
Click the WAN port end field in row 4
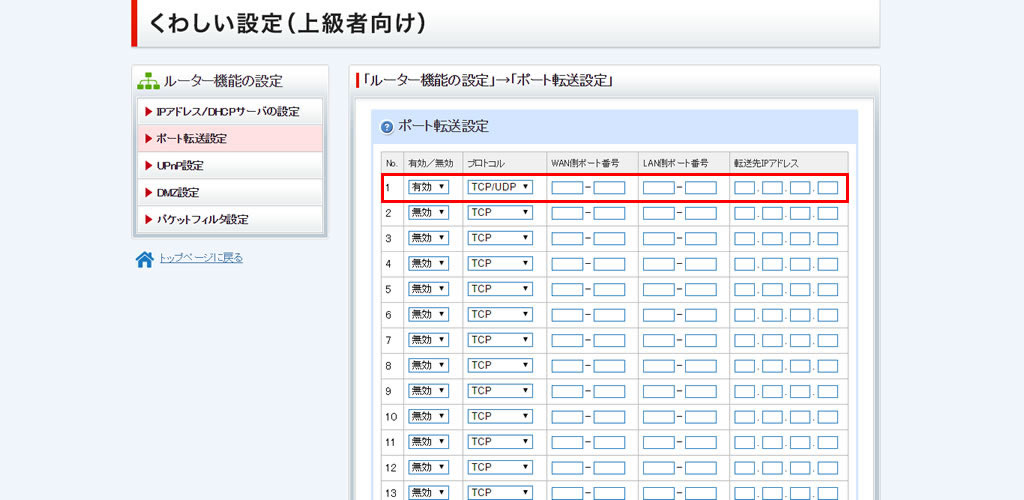[609, 263]
